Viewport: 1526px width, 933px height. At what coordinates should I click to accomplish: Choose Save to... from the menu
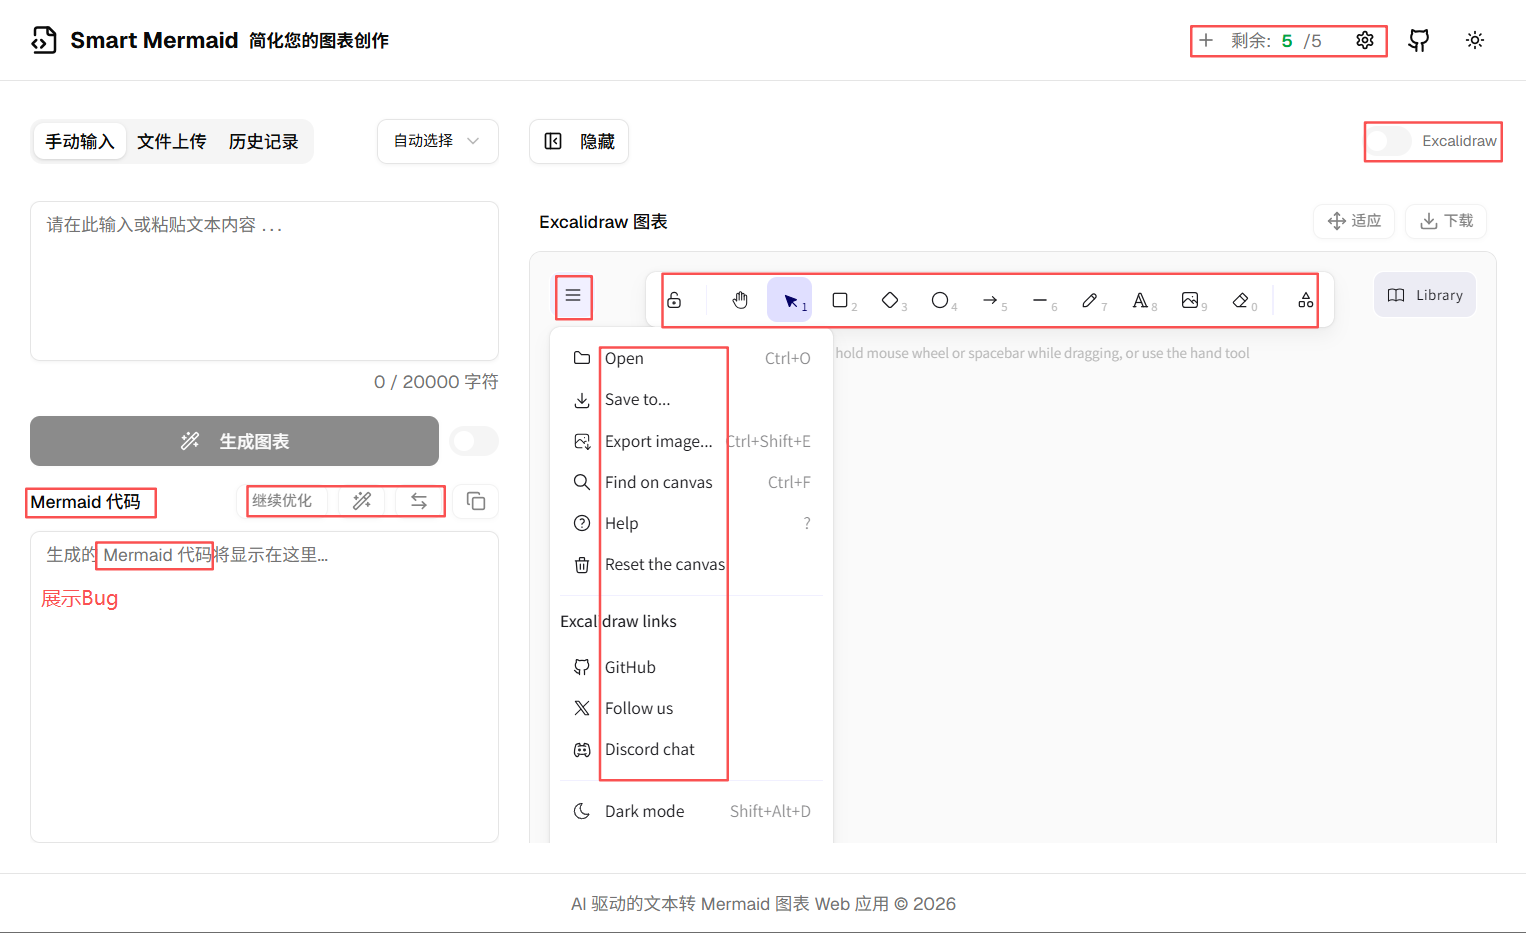(691, 399)
